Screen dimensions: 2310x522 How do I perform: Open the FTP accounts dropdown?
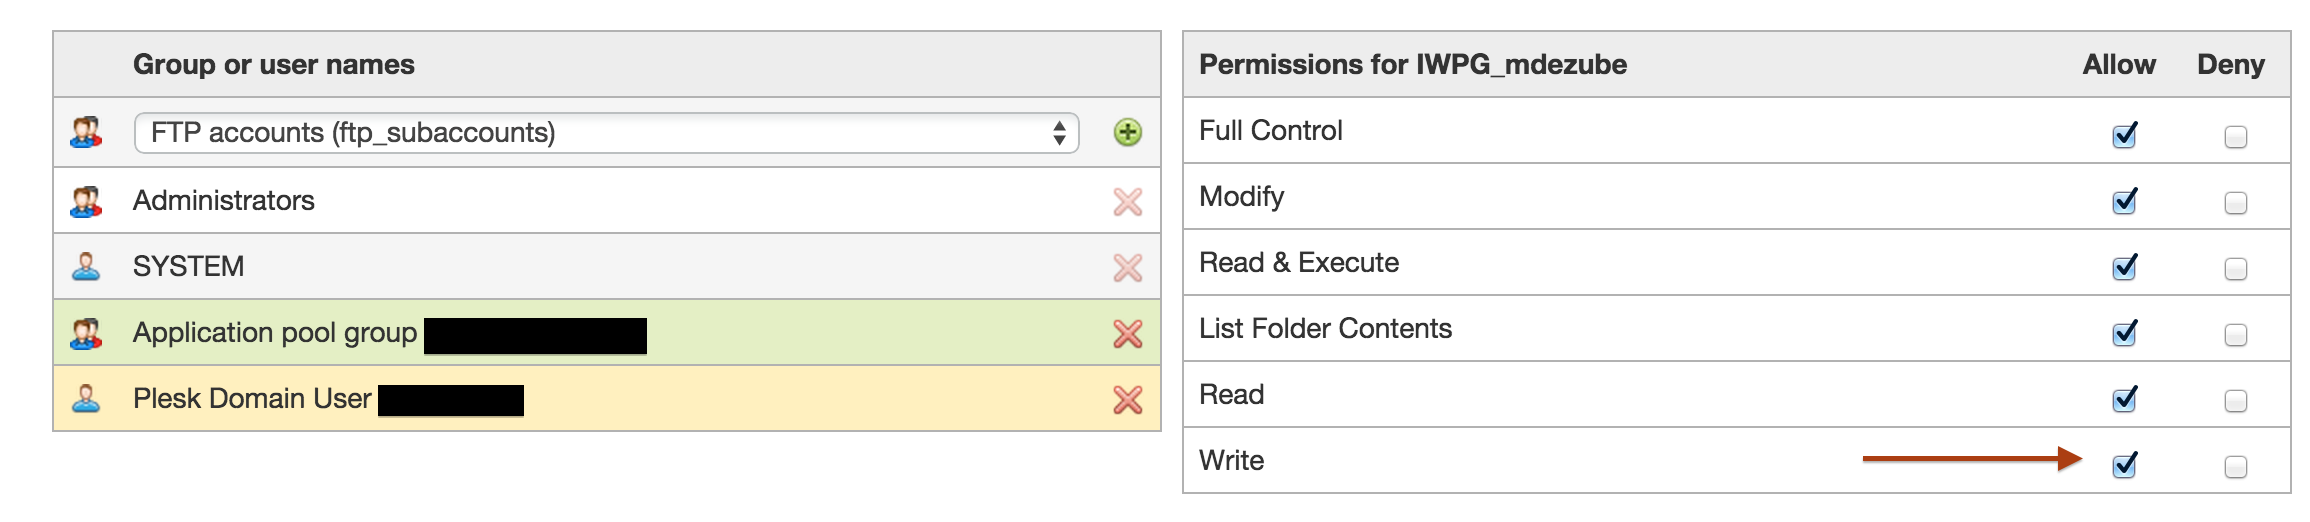click(600, 133)
